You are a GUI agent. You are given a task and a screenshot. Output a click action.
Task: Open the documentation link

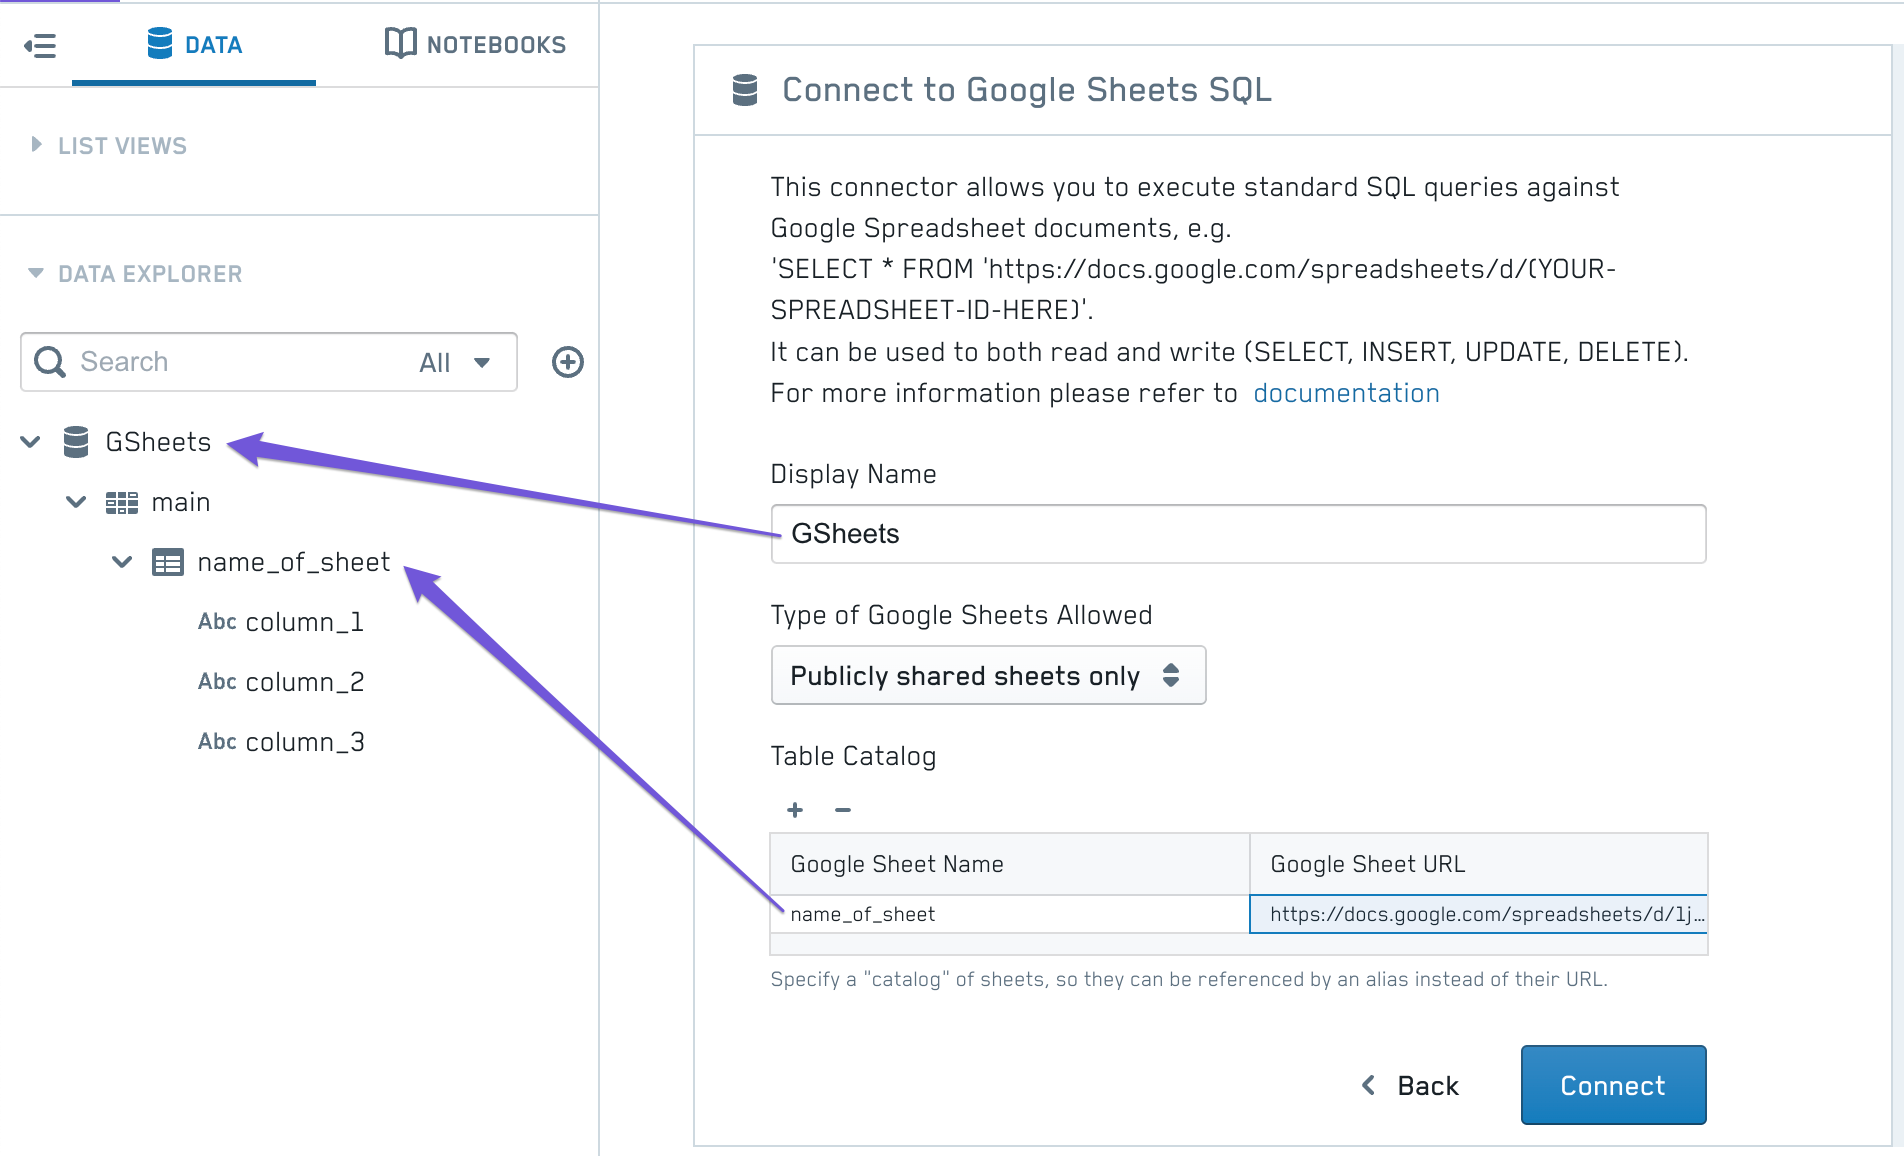coord(1346,393)
